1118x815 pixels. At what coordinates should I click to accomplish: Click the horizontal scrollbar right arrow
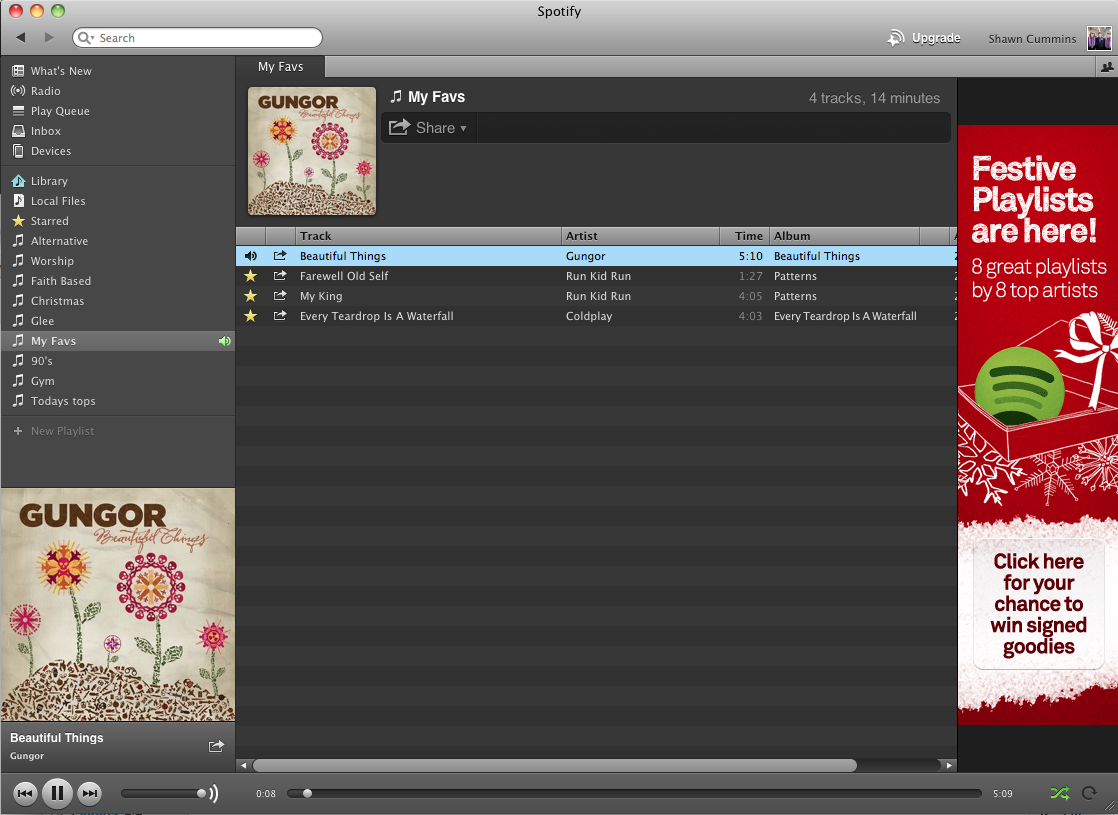pos(949,765)
